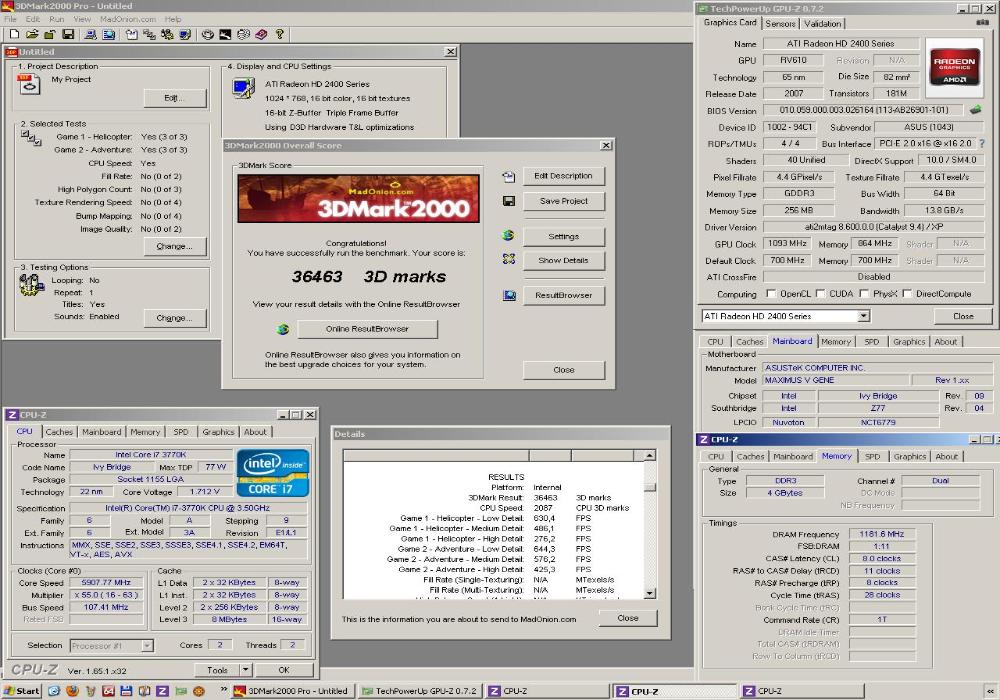Screen dimensions: 1000x700
Task: Open the Run menu in 3DMark2000
Action: 57,19
